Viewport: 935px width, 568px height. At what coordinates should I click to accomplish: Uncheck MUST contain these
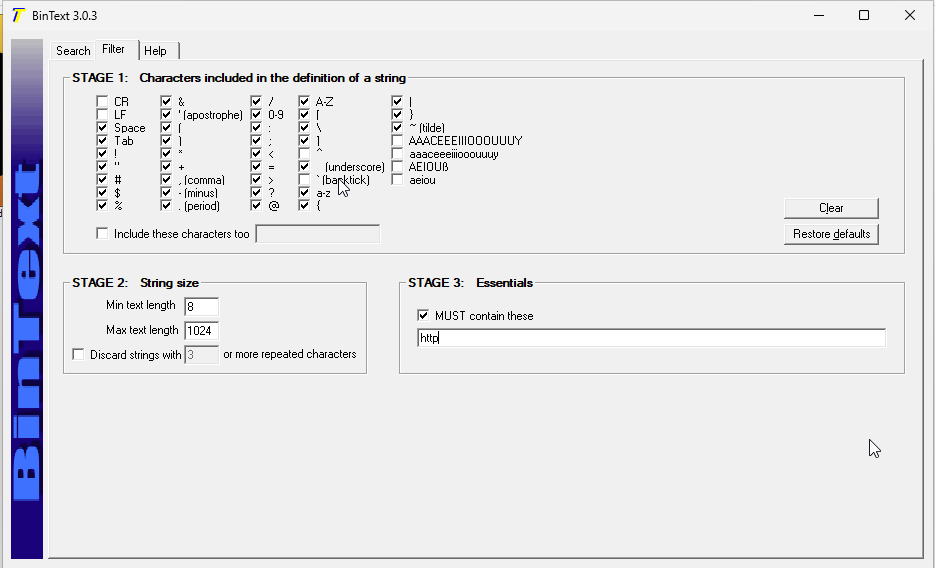[x=423, y=315]
